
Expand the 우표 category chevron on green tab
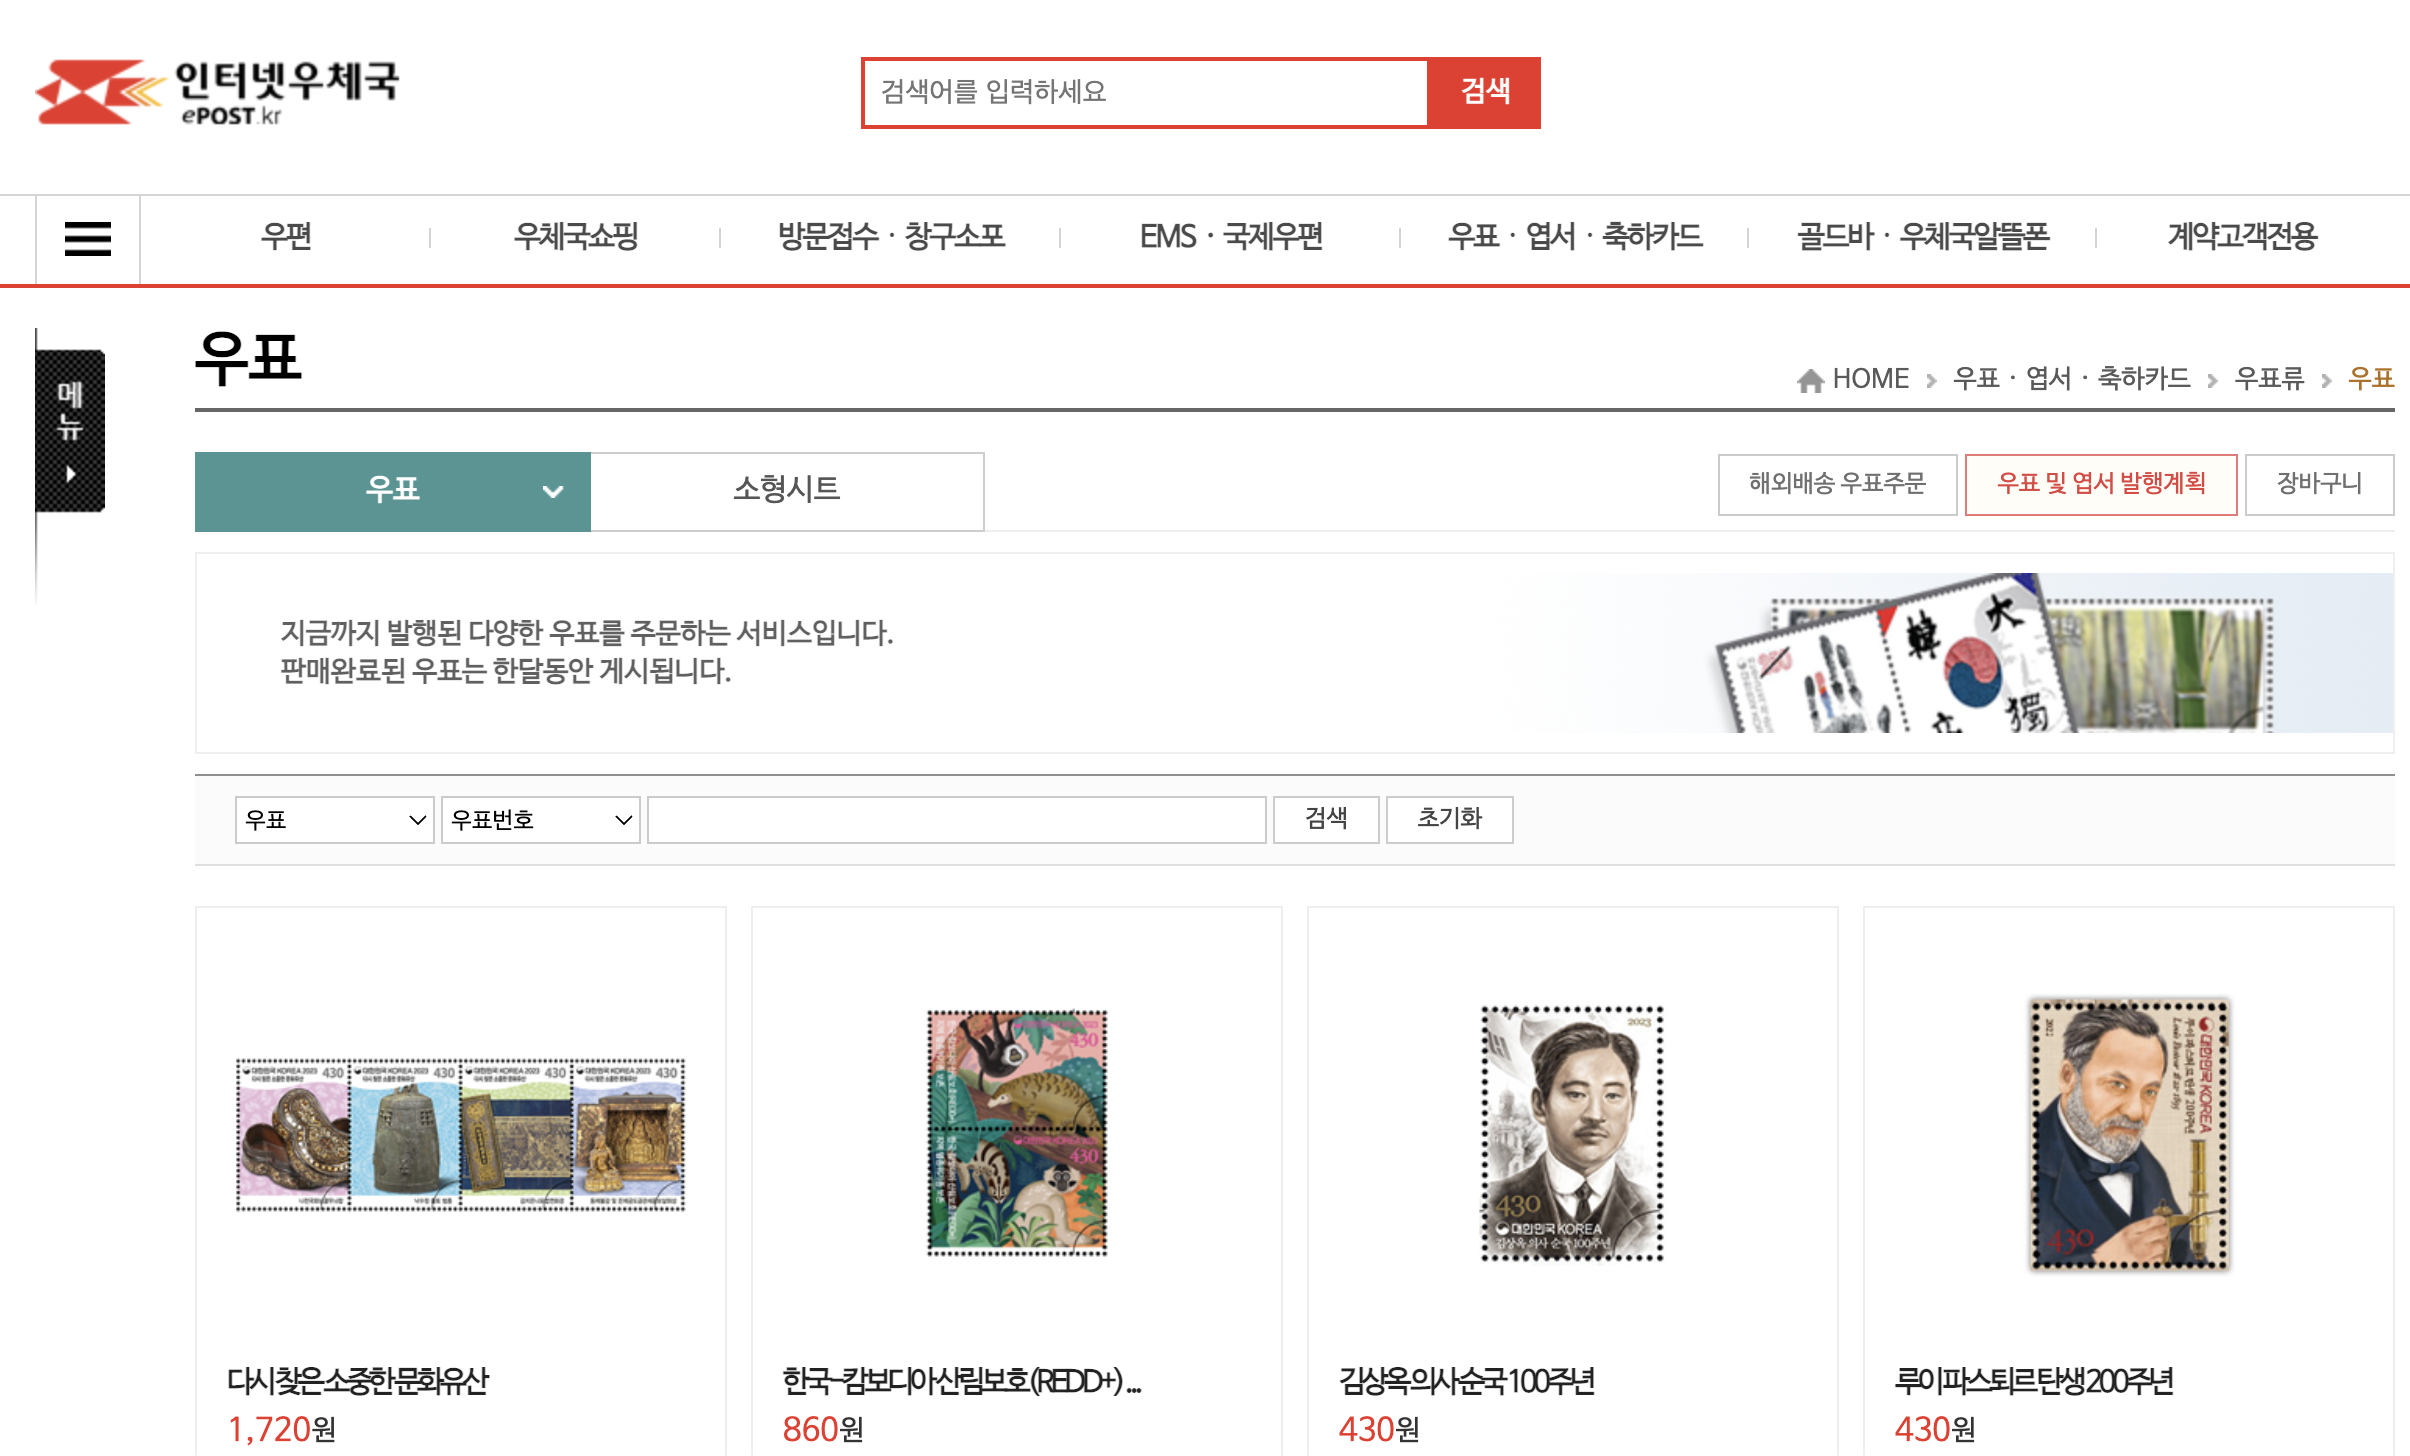point(552,491)
